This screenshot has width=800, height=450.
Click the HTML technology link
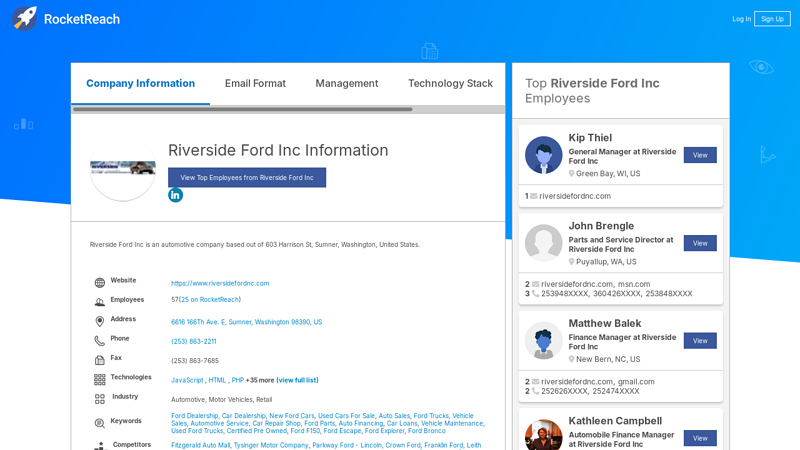(217, 380)
